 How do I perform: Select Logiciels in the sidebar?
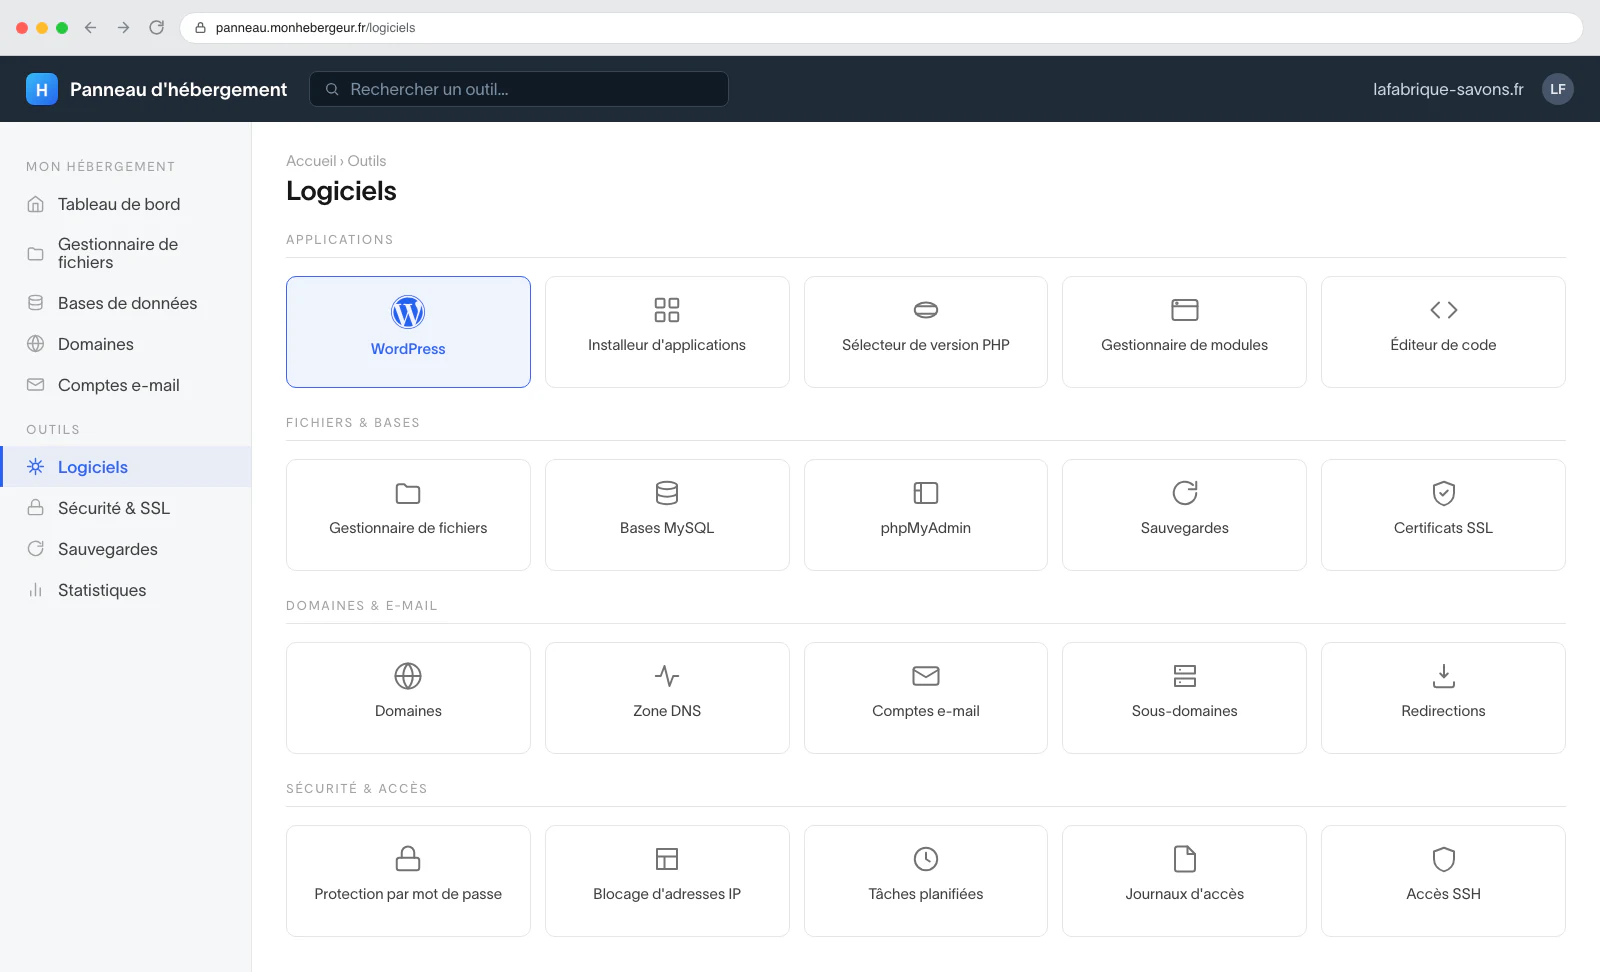click(x=125, y=467)
